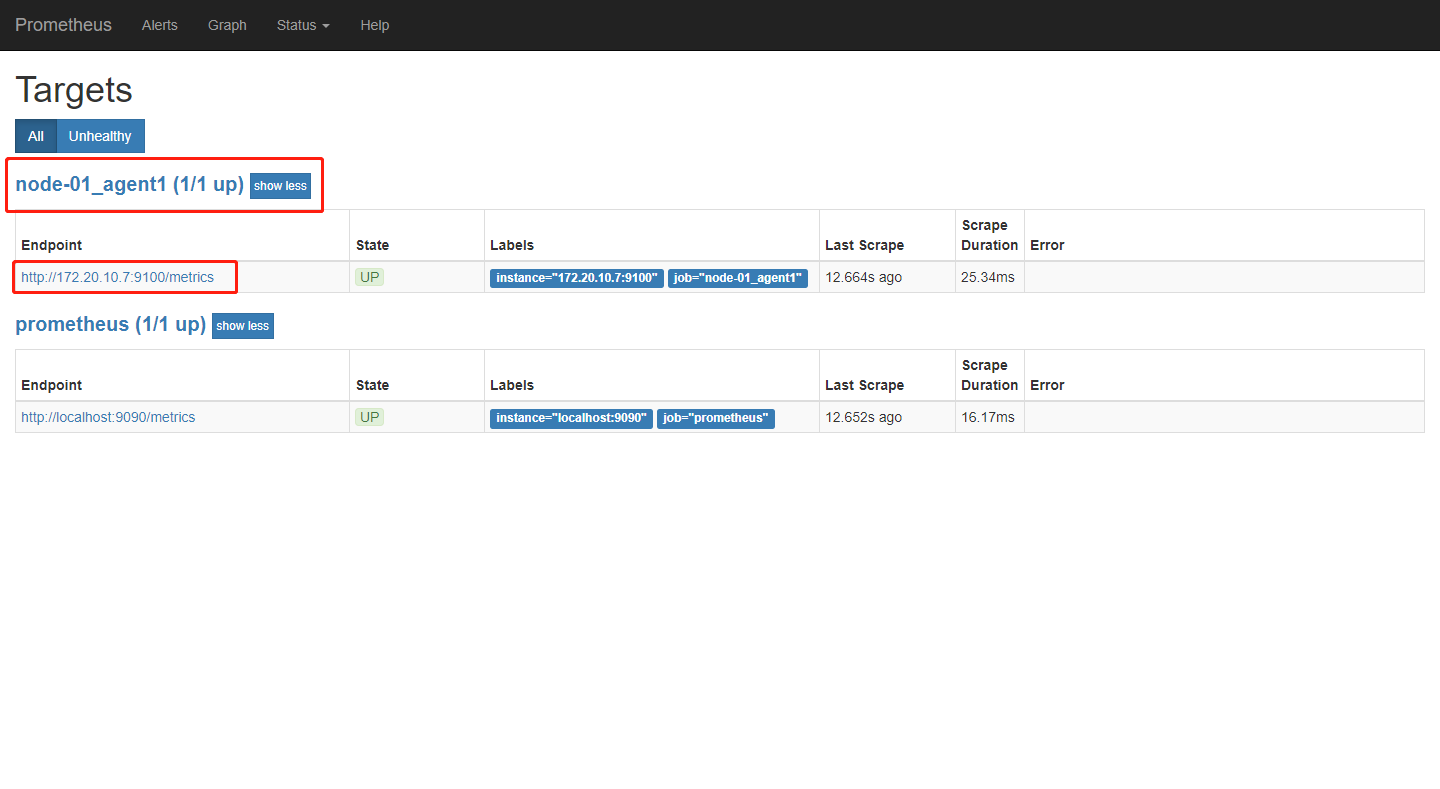1440x789 pixels.
Task: Click the job="node-01_agent1" label badge
Action: (x=738, y=278)
